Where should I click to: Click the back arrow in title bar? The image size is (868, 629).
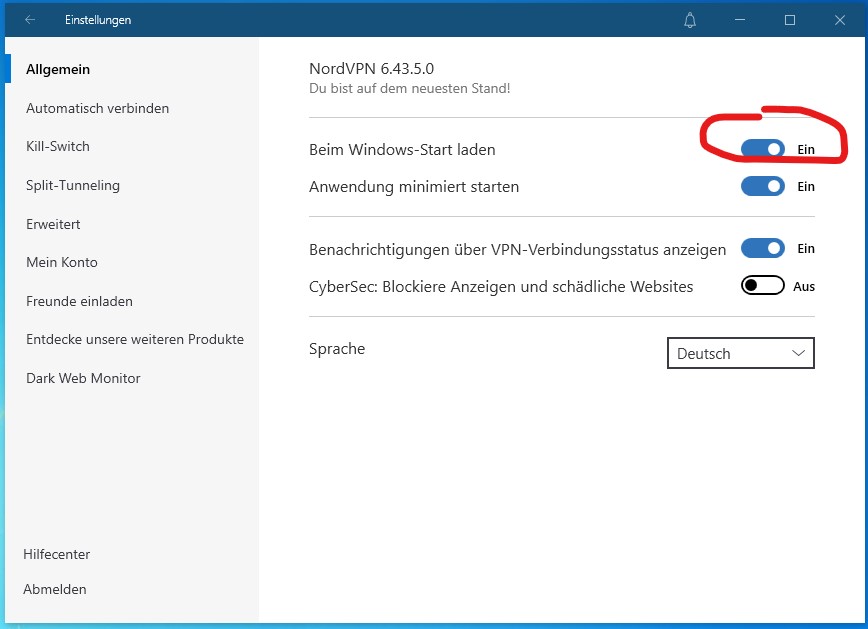[x=30, y=20]
